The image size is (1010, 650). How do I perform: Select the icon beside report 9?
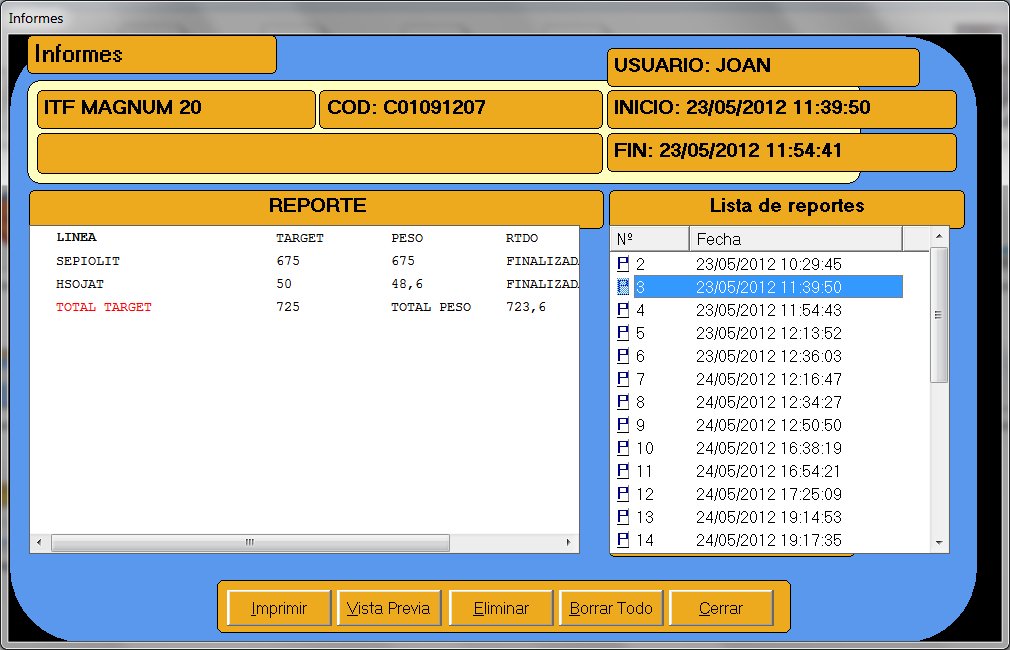click(x=623, y=425)
